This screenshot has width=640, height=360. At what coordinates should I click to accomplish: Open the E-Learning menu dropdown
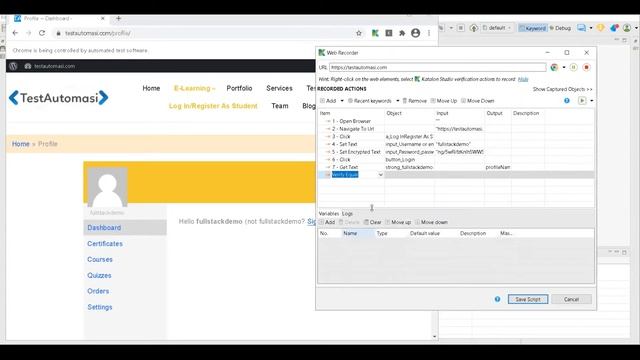click(194, 88)
